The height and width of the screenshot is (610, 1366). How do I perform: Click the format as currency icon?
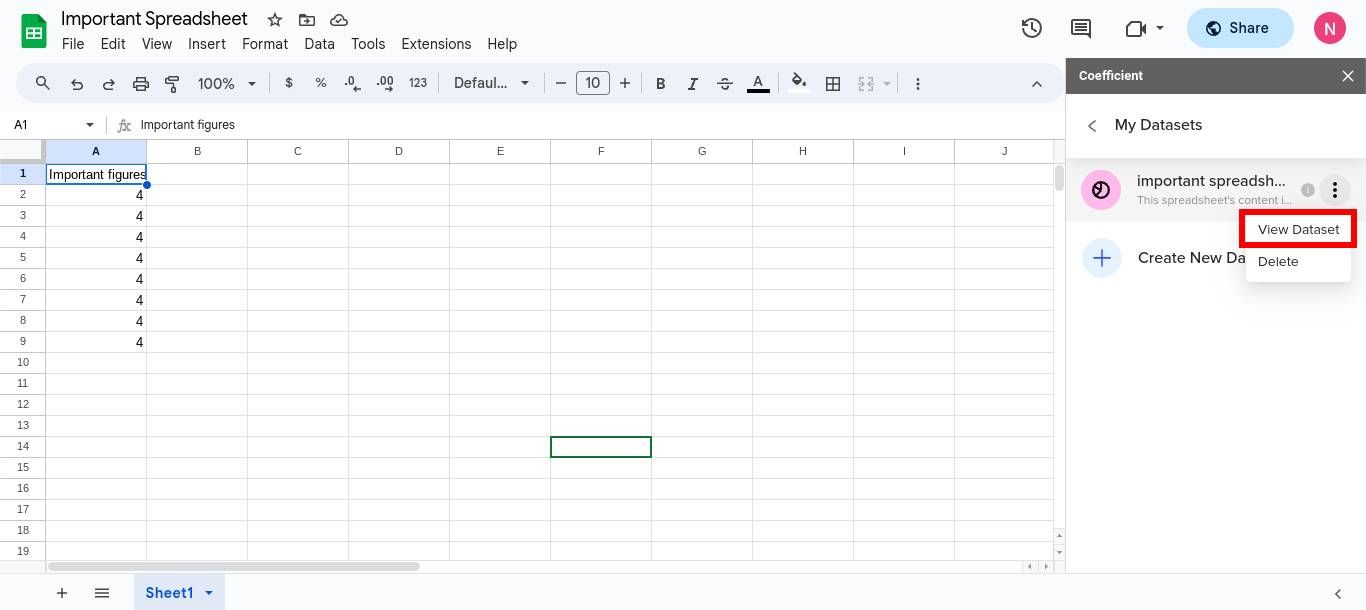click(x=289, y=83)
